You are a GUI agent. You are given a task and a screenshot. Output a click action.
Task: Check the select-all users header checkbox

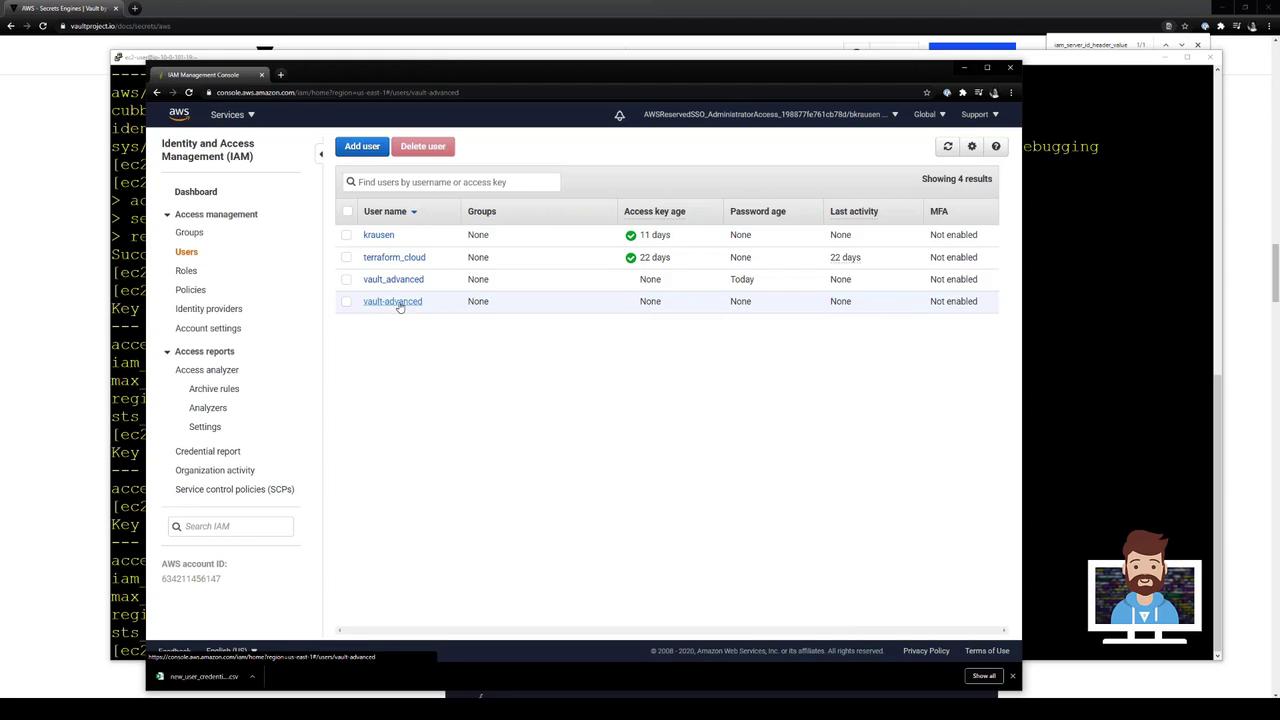347,212
